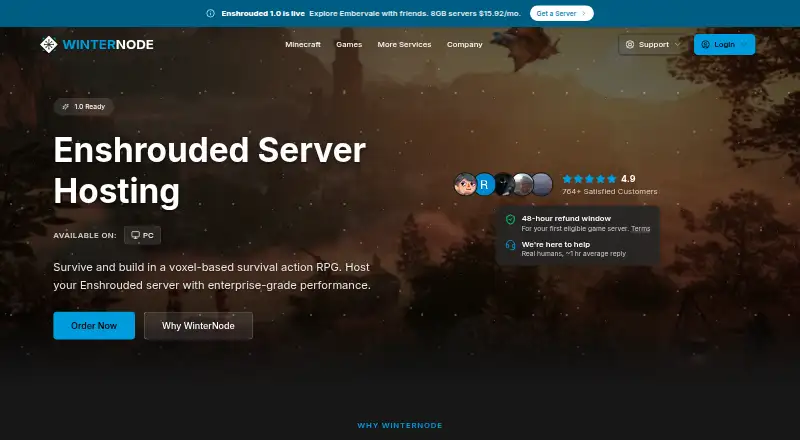Click the WHY WINTERNODE section label

point(399,425)
